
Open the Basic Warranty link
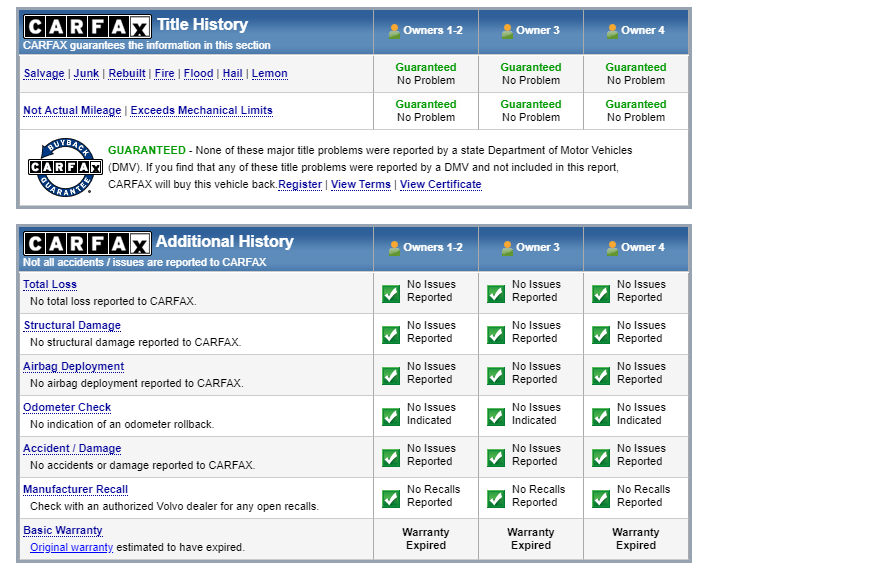63,530
